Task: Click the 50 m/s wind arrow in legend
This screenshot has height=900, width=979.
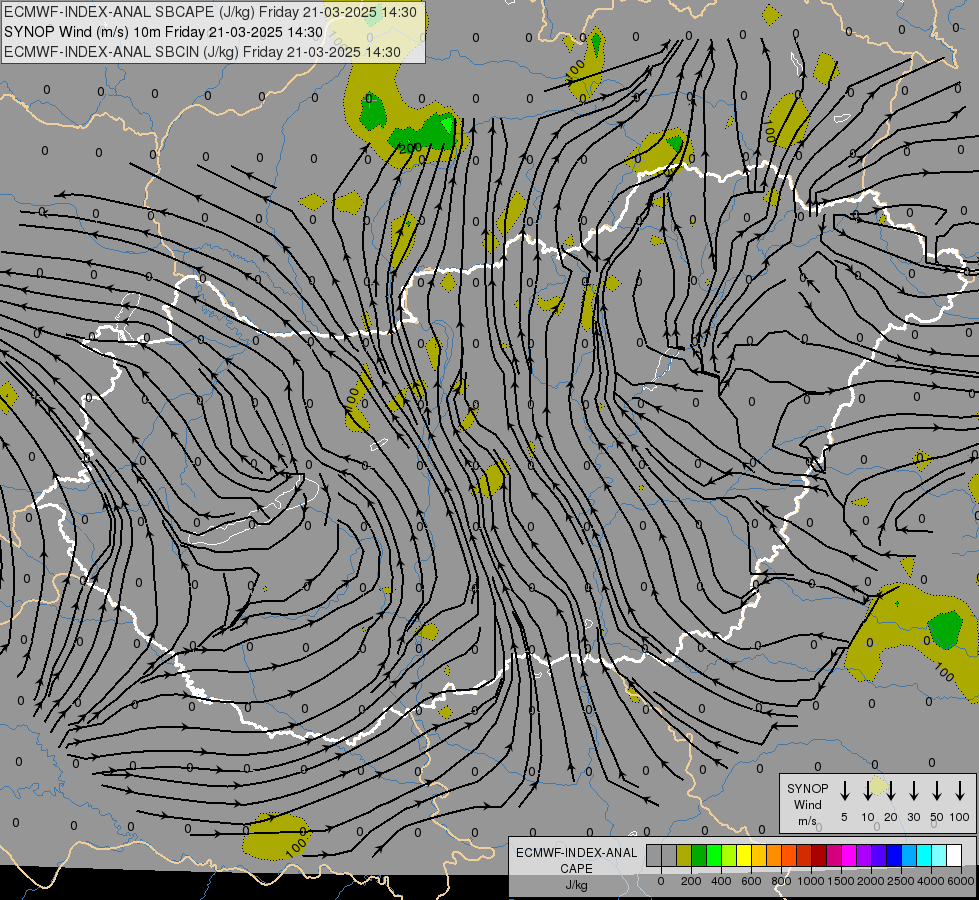Action: tap(937, 791)
